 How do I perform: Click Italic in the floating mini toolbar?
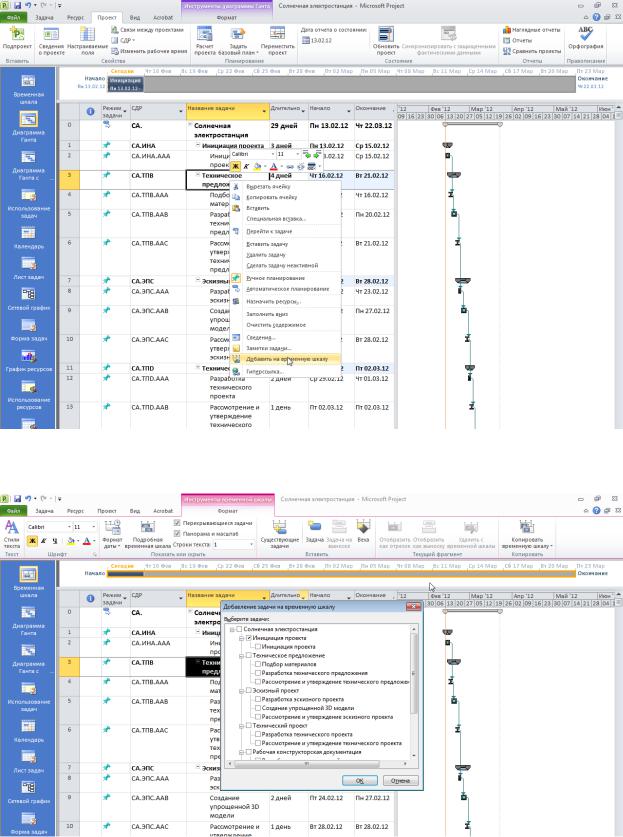point(246,166)
